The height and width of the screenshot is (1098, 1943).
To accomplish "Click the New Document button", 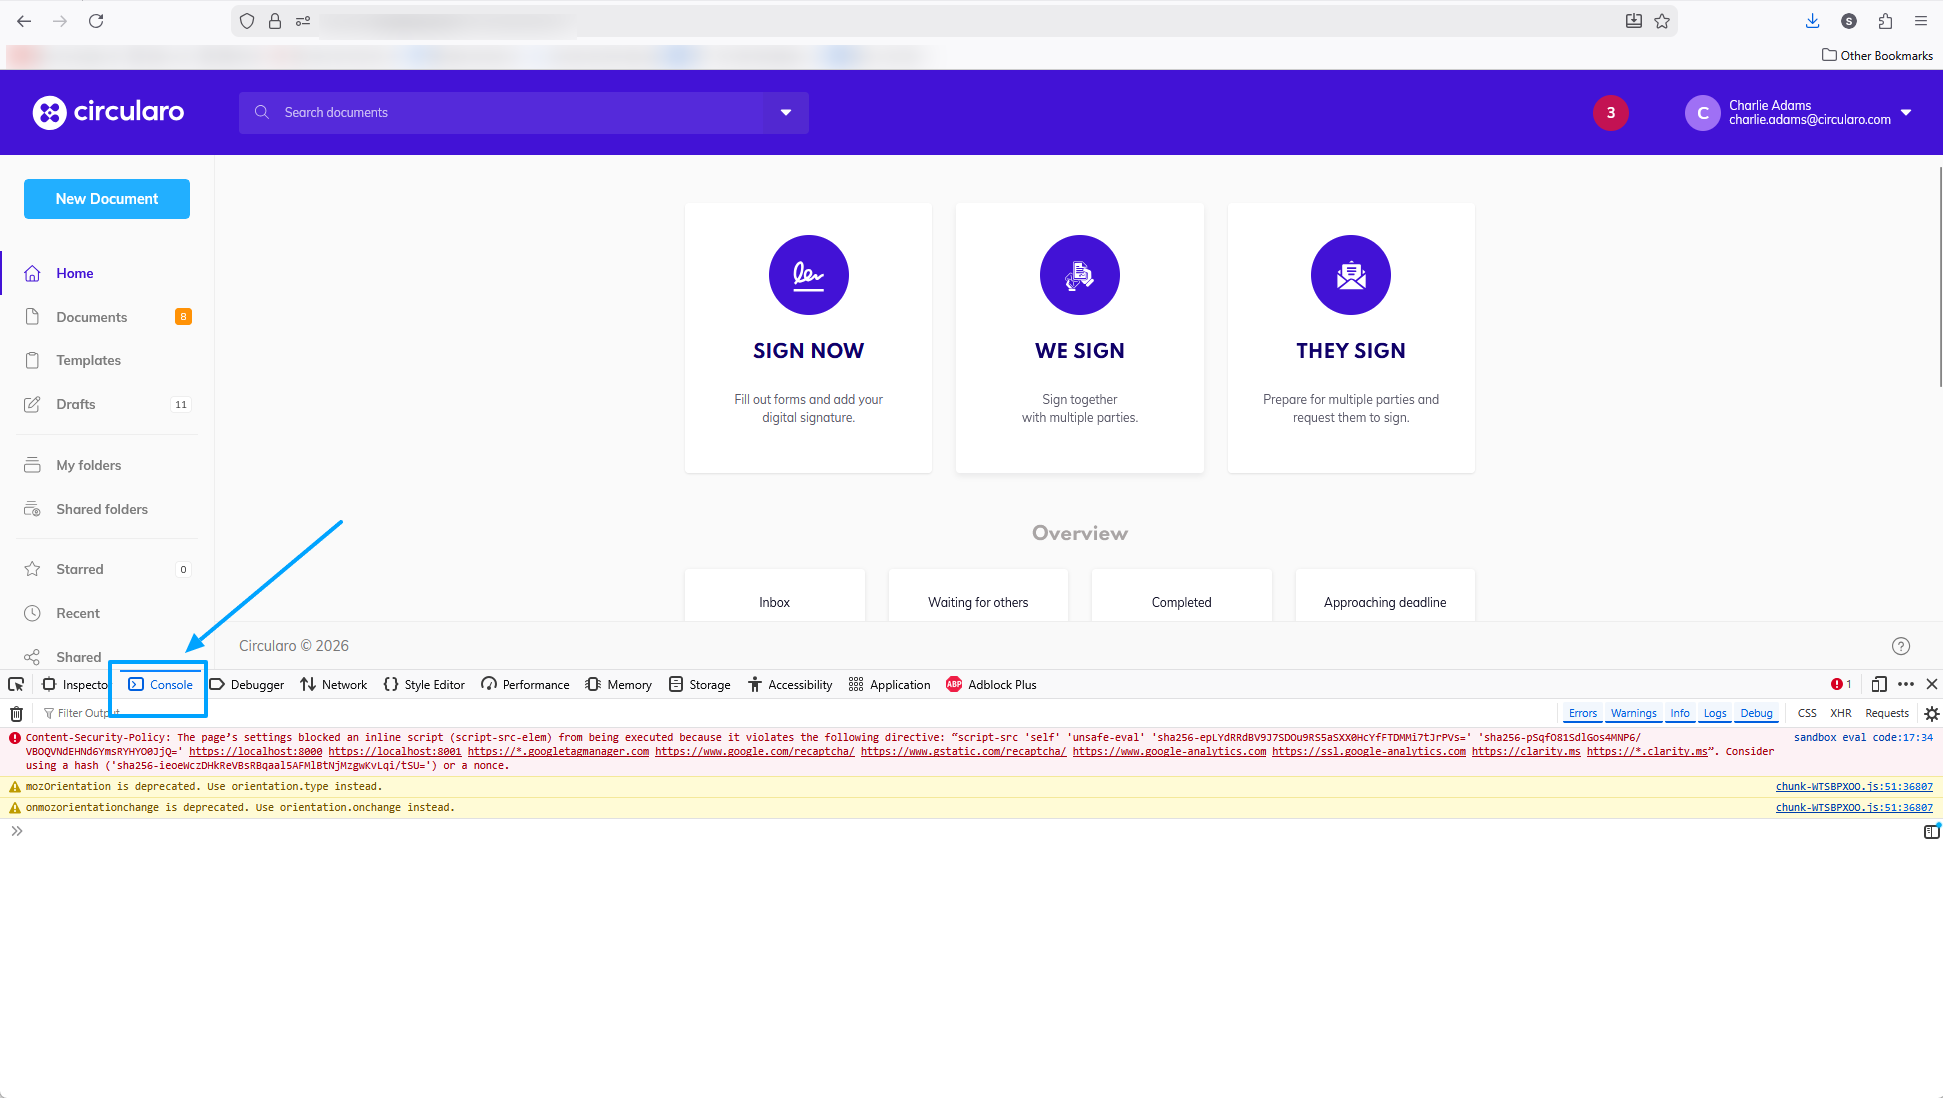I will pyautogui.click(x=106, y=198).
